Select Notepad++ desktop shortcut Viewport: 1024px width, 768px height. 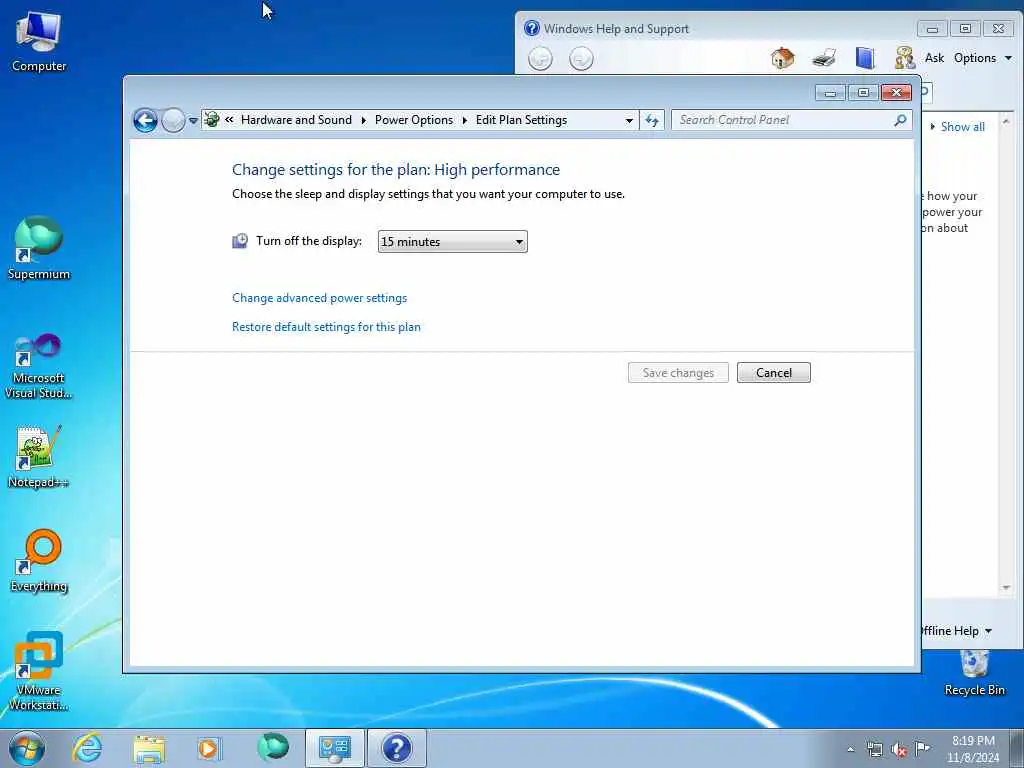click(x=39, y=457)
